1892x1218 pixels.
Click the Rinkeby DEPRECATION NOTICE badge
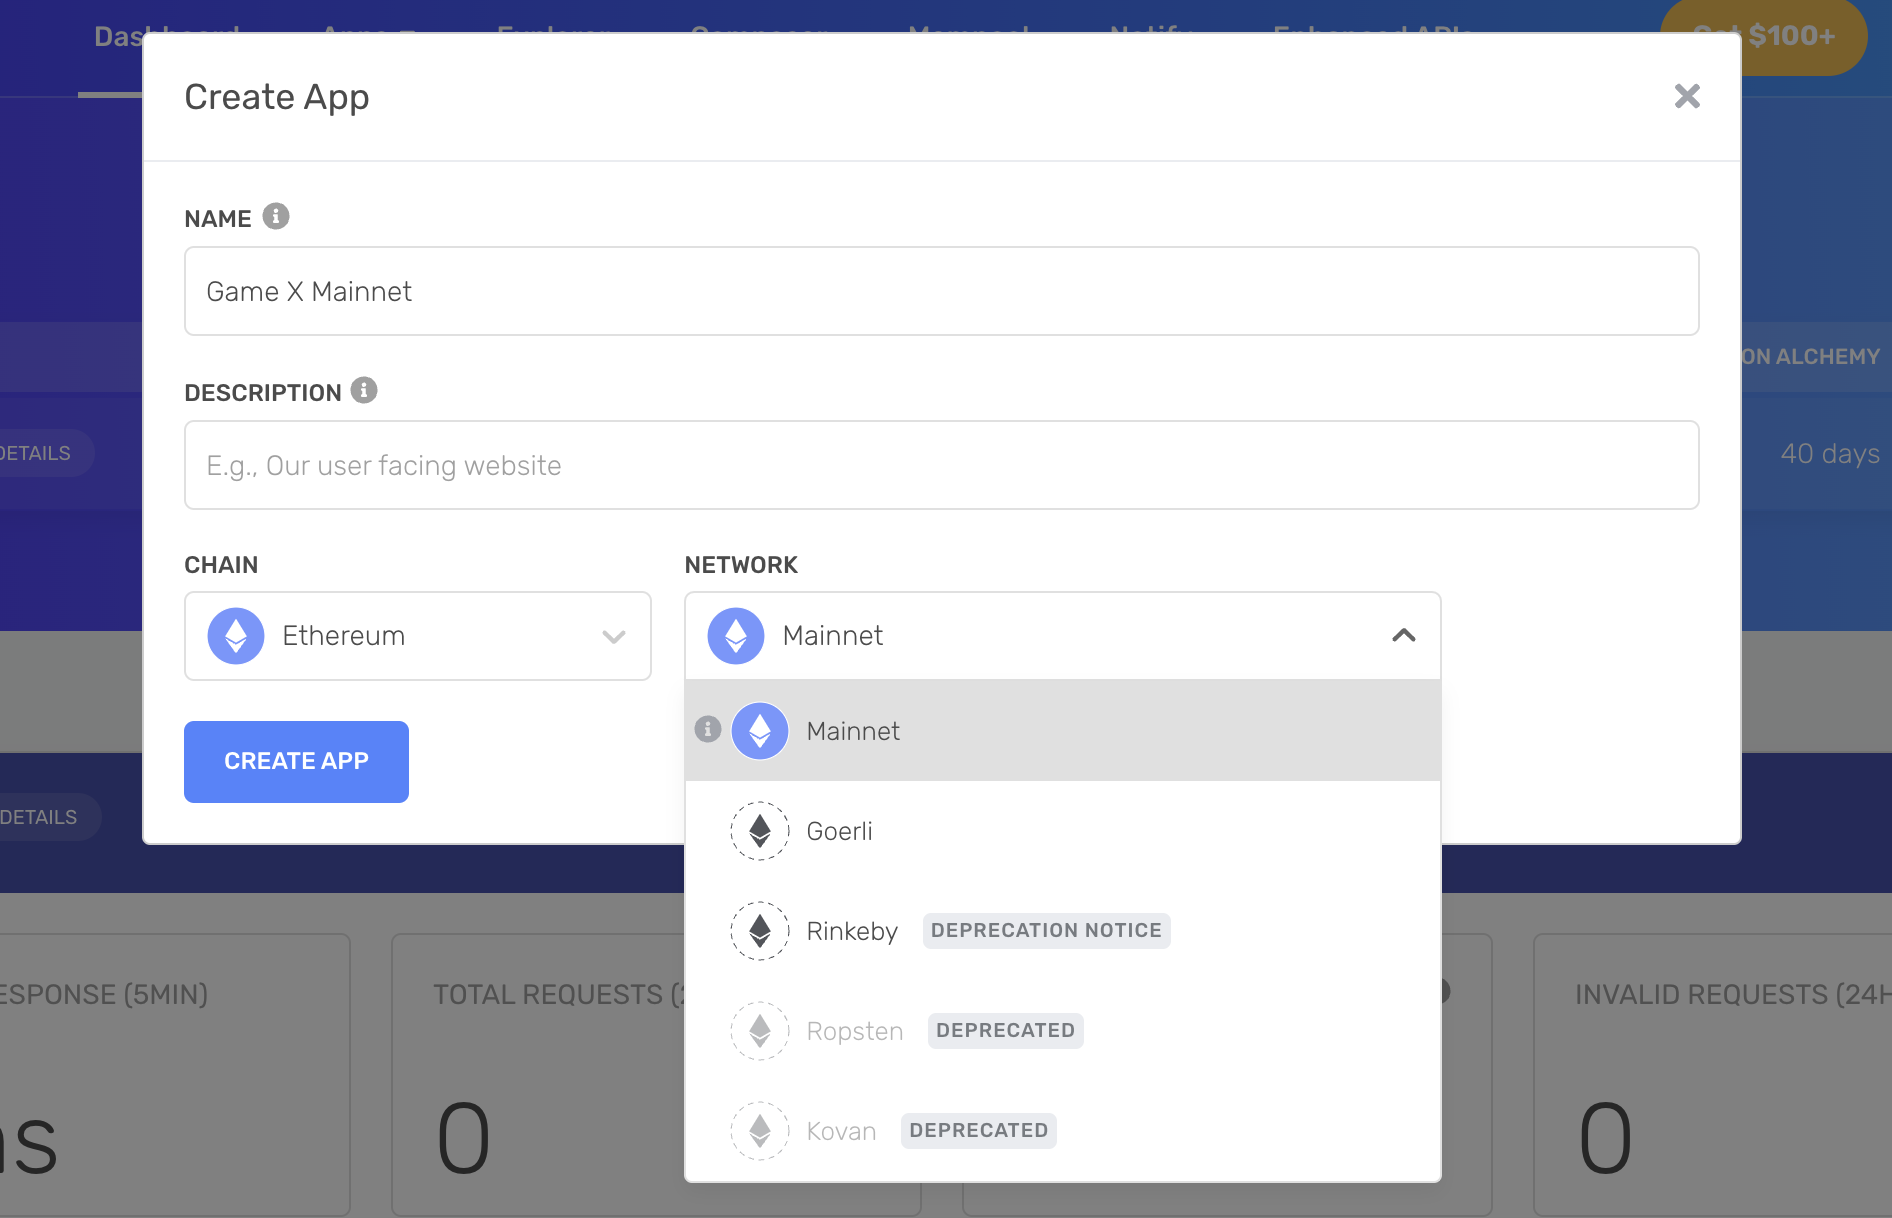[1046, 931]
